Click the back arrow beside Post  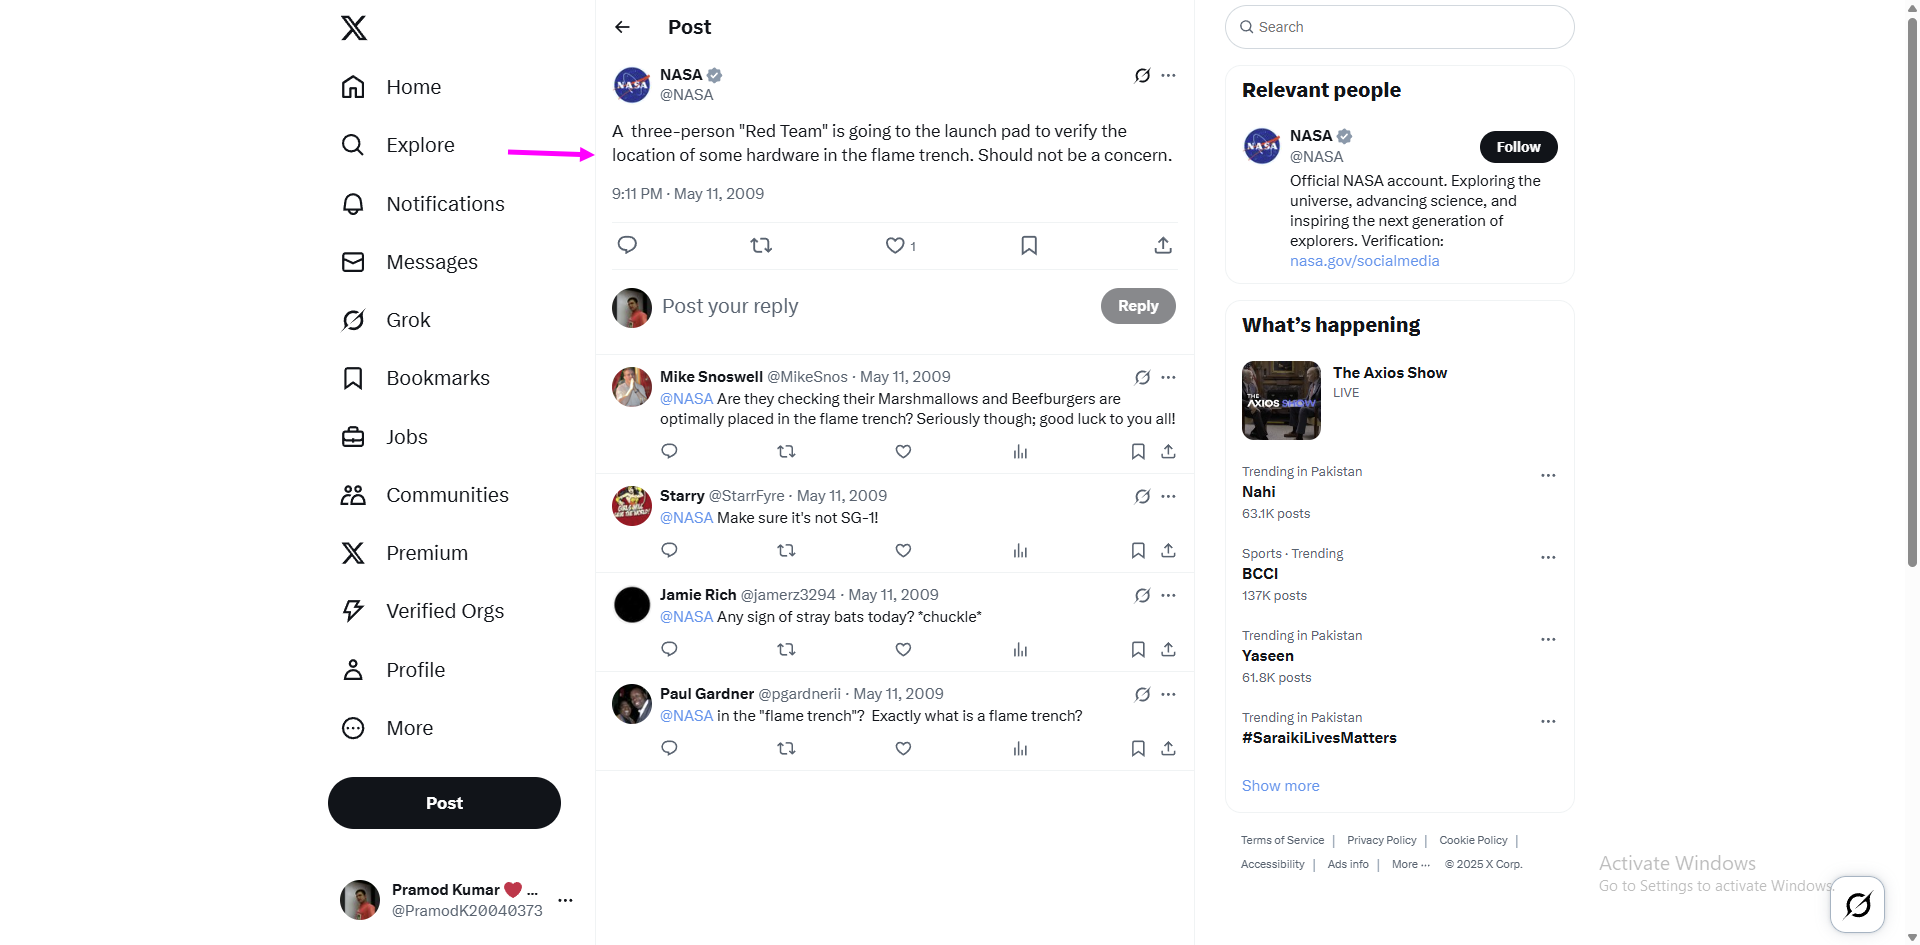(x=622, y=27)
